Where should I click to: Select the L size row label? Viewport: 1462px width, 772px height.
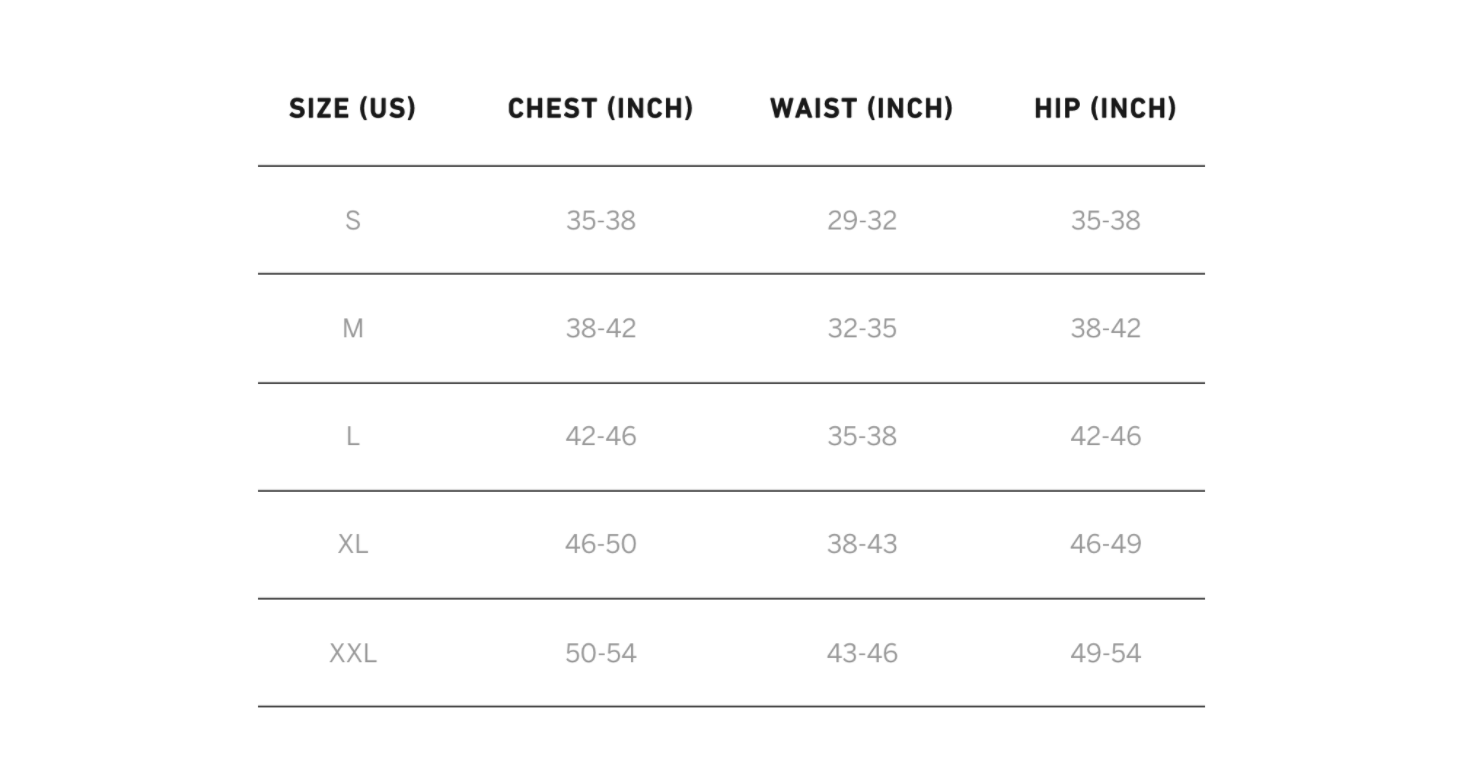352,436
